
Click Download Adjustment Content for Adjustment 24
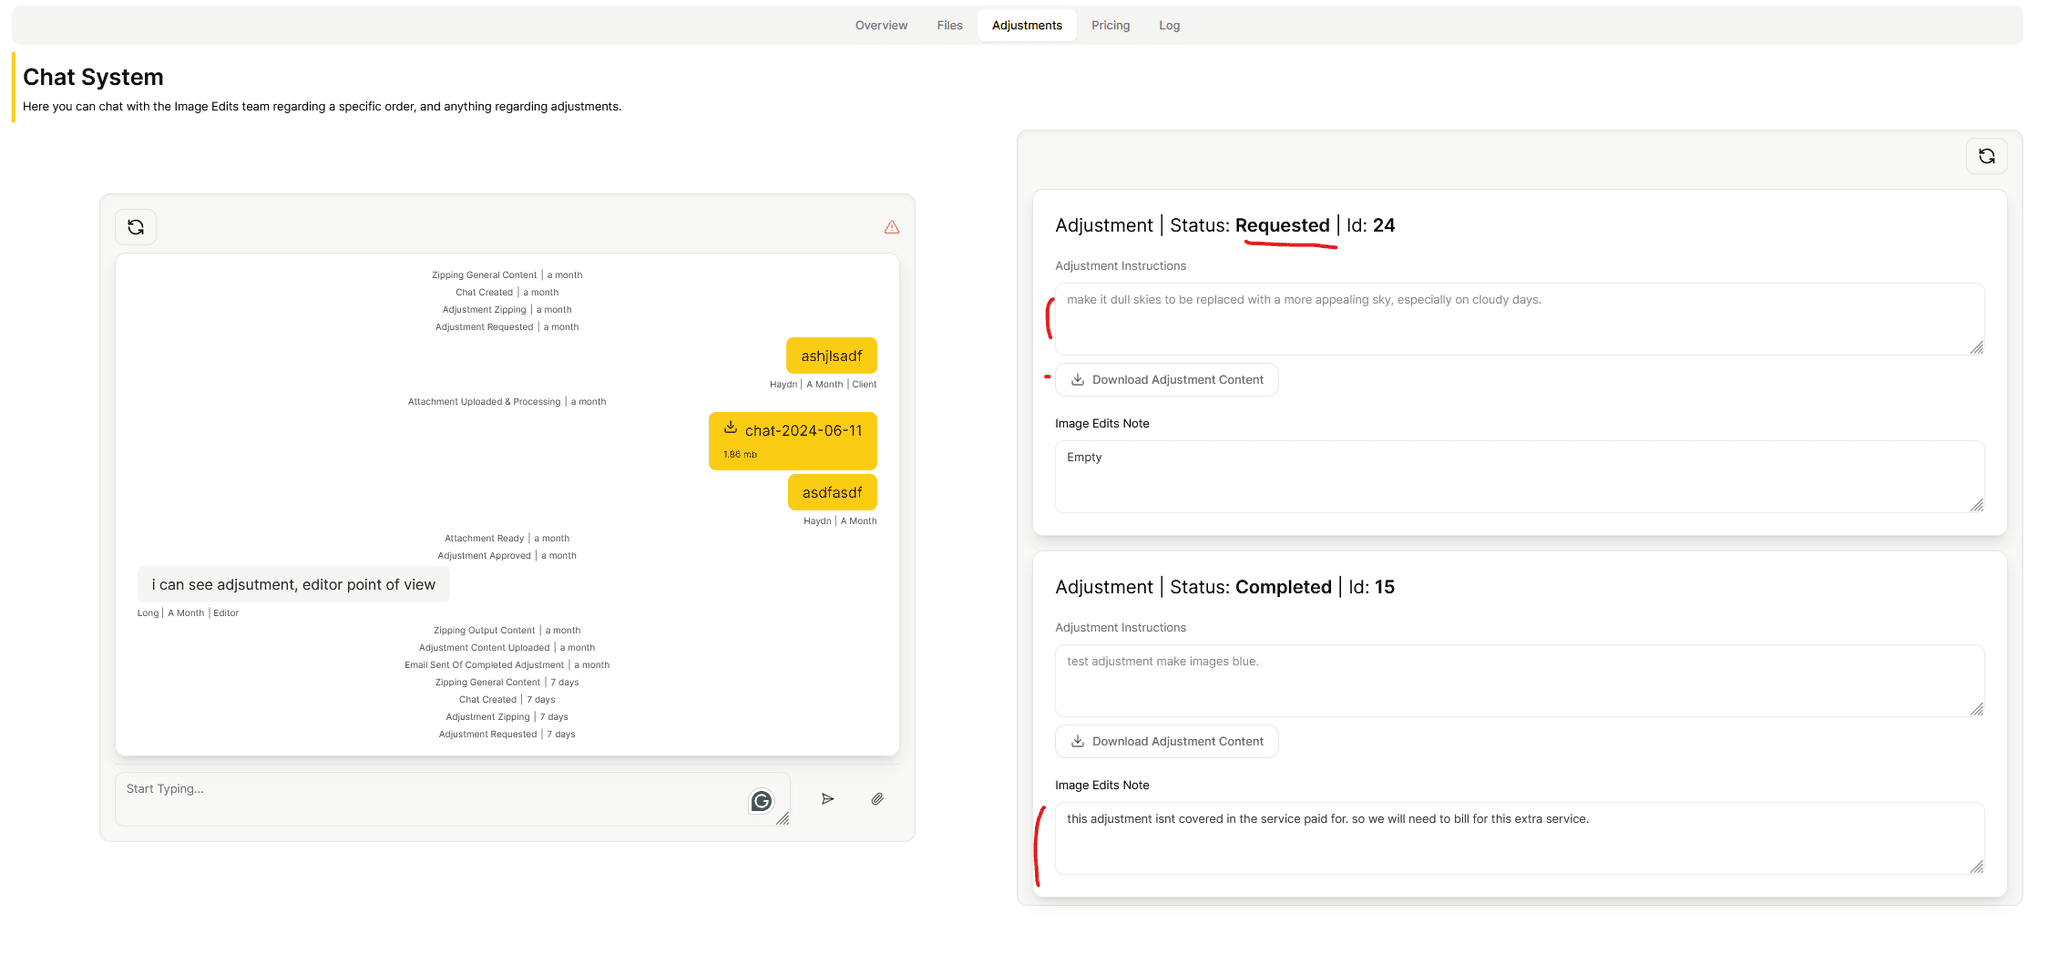1166,379
